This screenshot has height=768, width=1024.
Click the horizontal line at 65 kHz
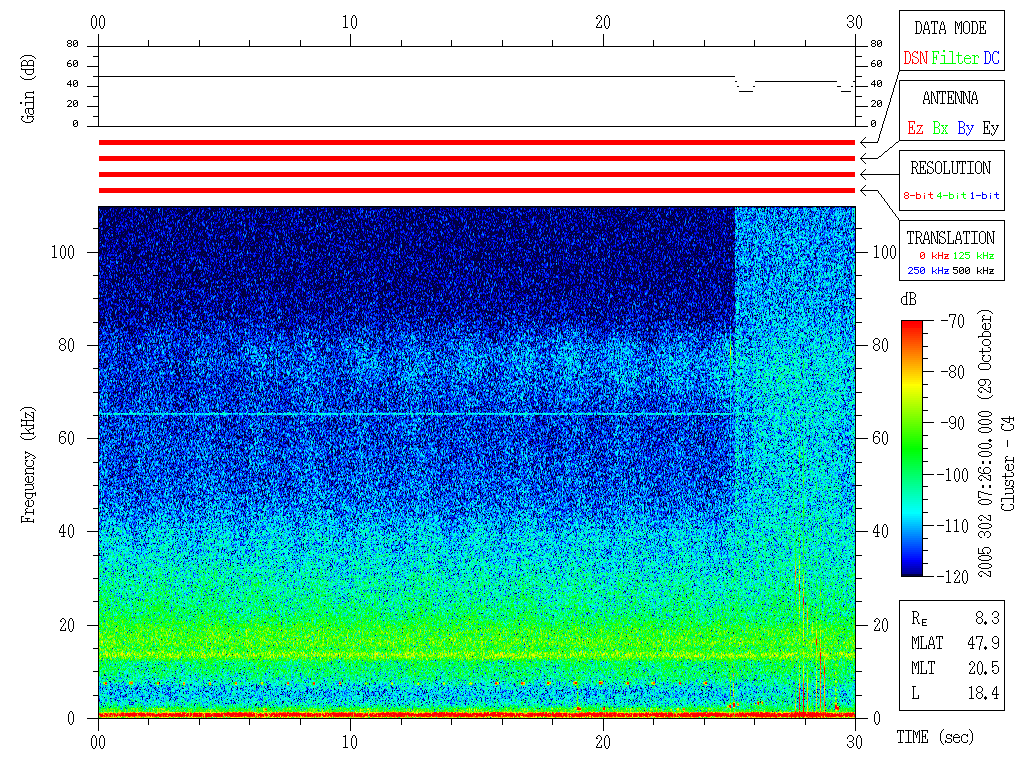pyautogui.click(x=418, y=414)
